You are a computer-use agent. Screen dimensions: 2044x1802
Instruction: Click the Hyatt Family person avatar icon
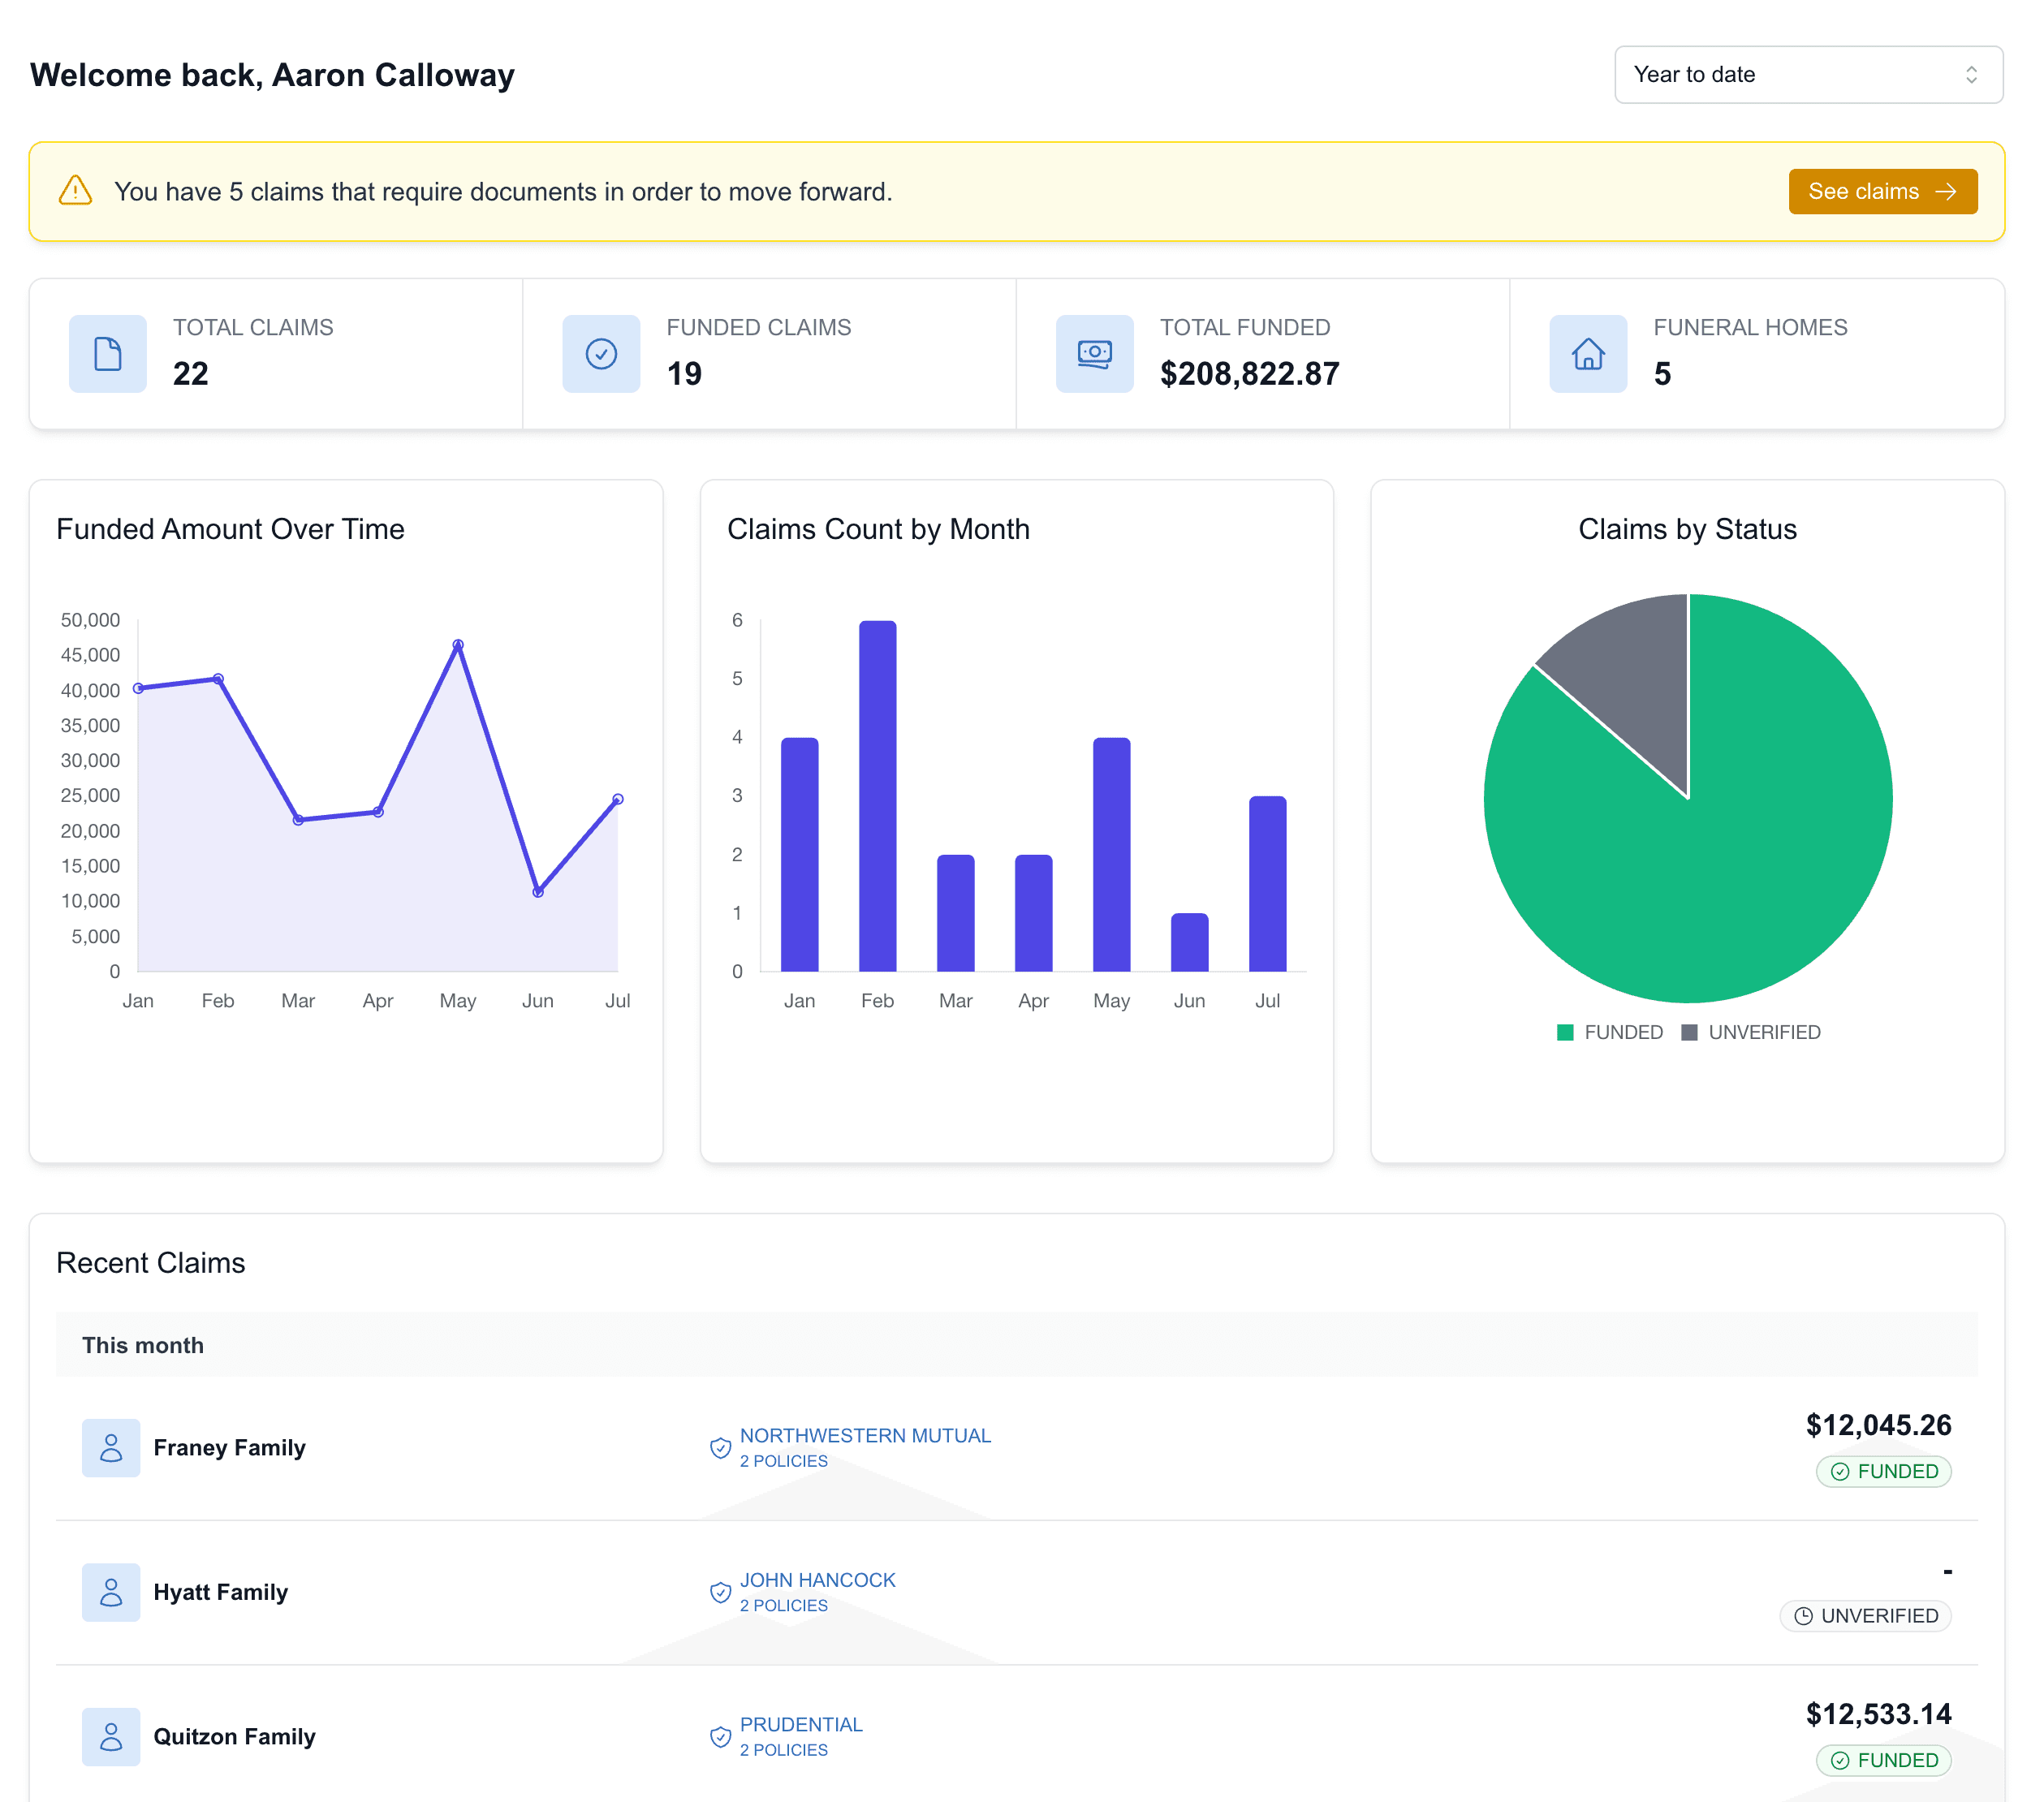(111, 1591)
